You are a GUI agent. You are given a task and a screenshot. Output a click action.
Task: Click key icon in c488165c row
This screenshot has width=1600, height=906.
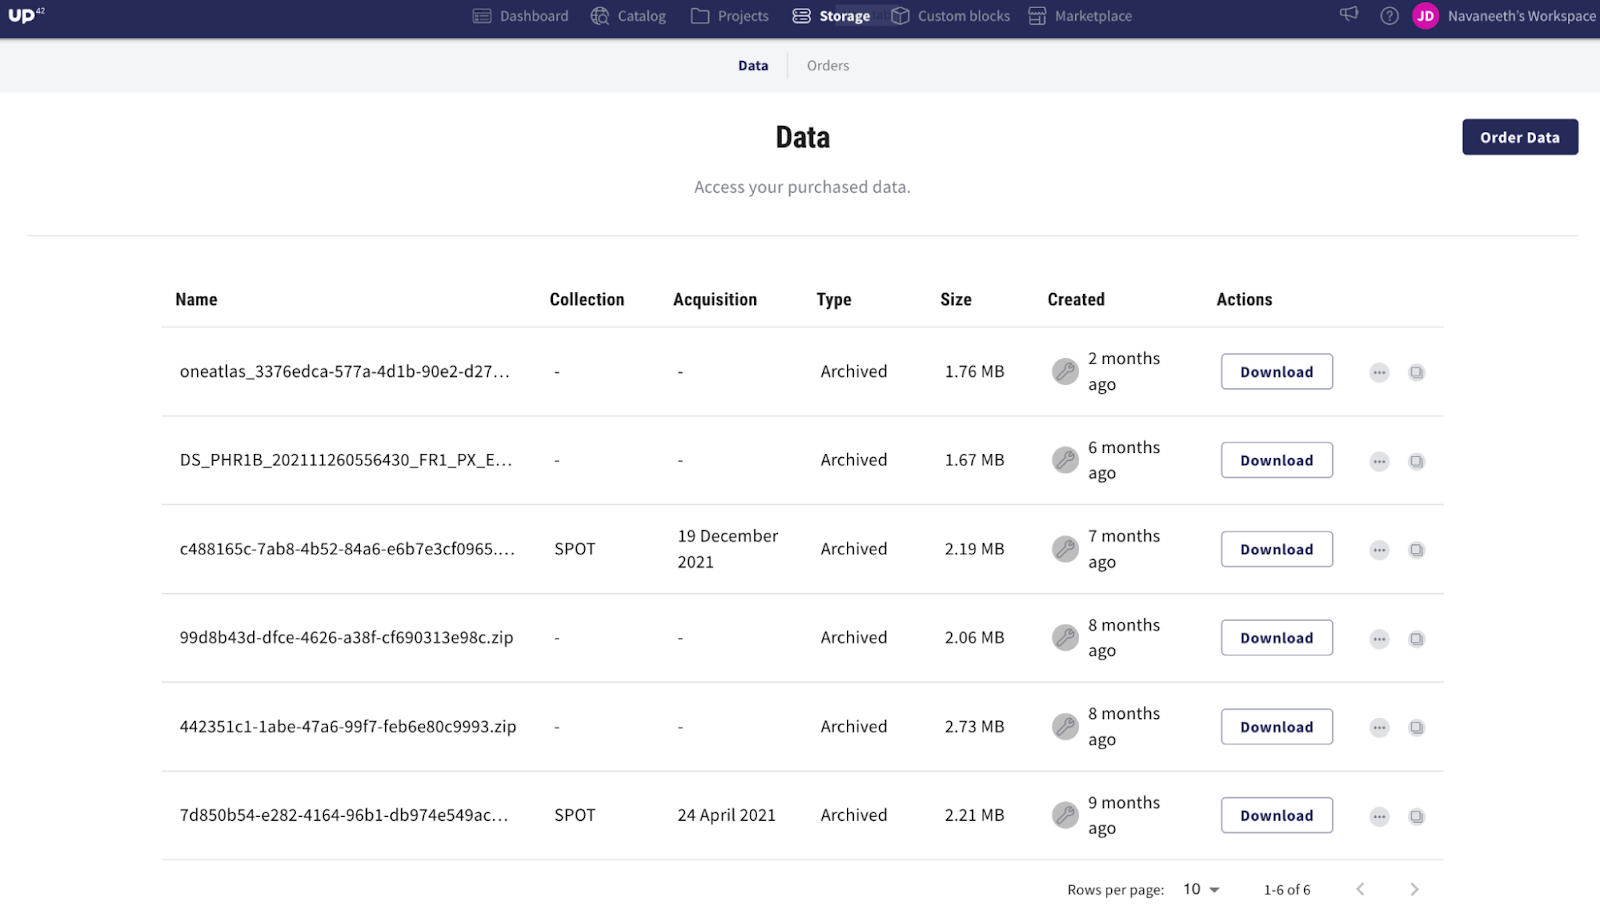pyautogui.click(x=1065, y=549)
